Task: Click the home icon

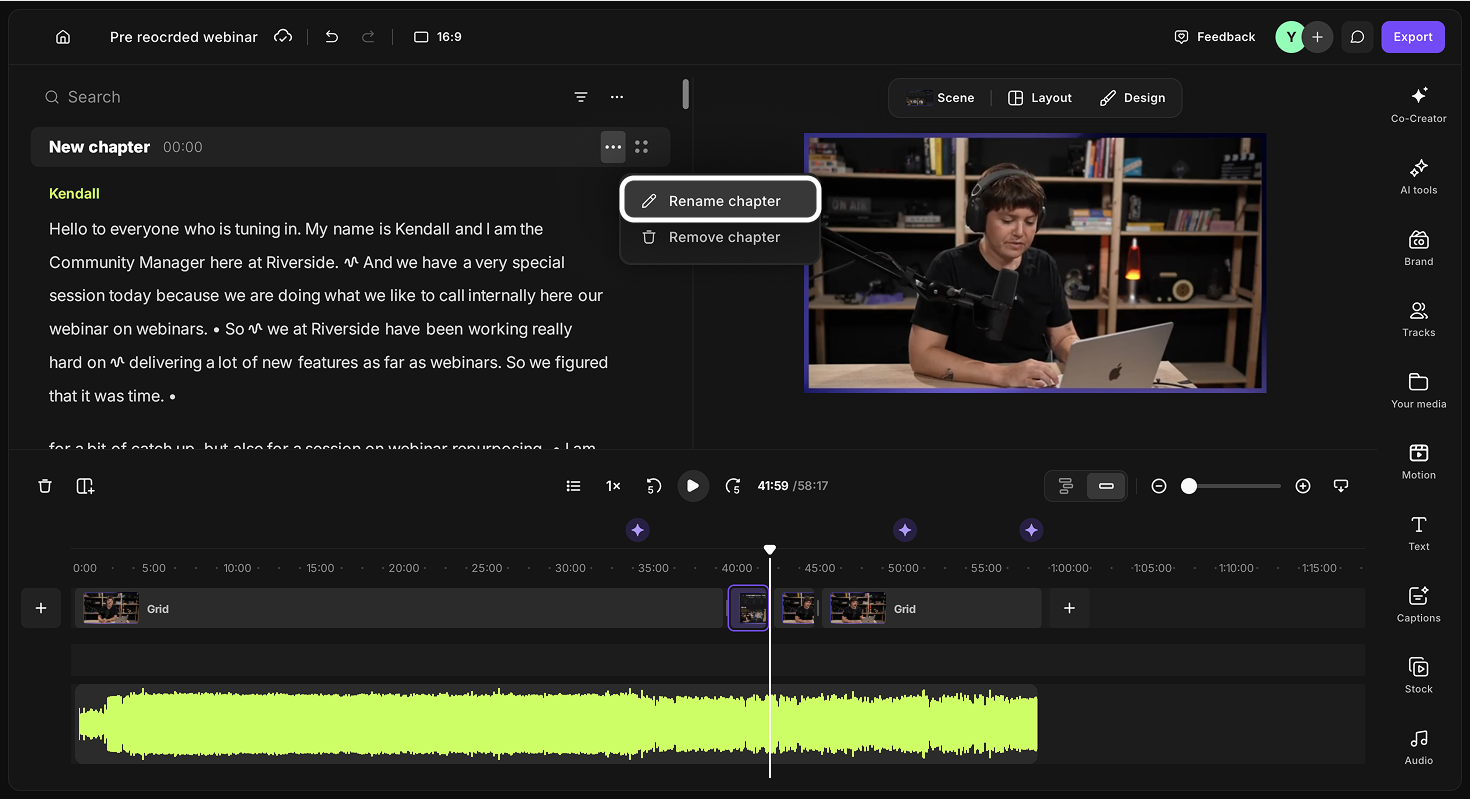Action: pos(63,37)
